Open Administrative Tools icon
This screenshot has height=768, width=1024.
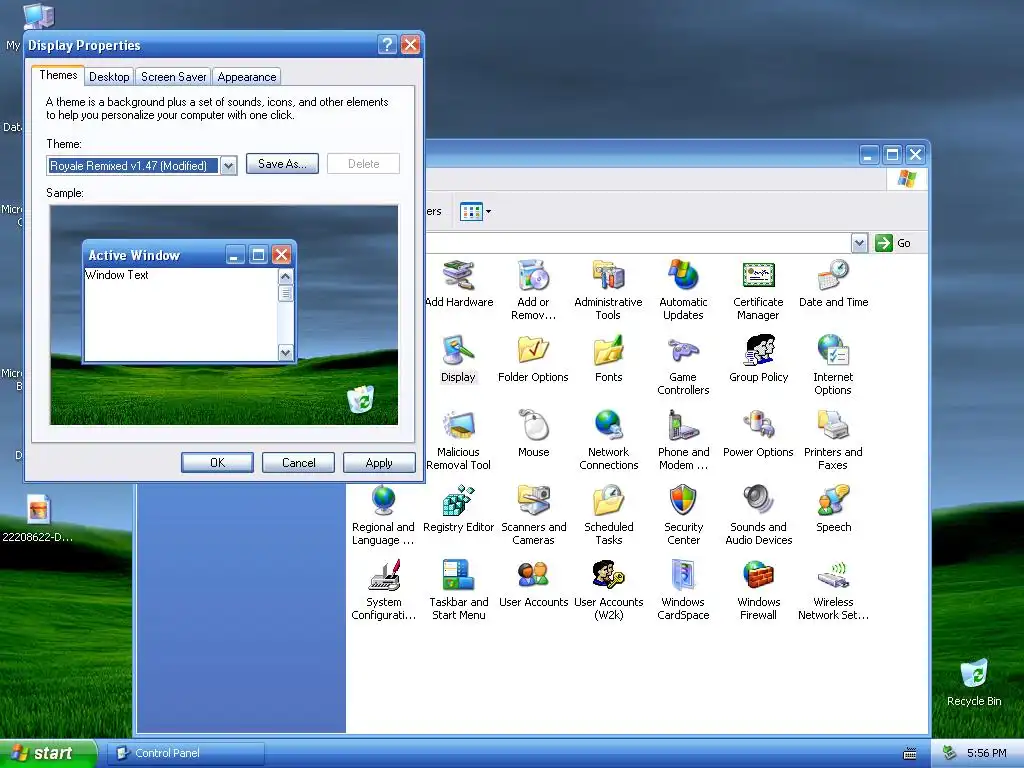pyautogui.click(x=608, y=290)
